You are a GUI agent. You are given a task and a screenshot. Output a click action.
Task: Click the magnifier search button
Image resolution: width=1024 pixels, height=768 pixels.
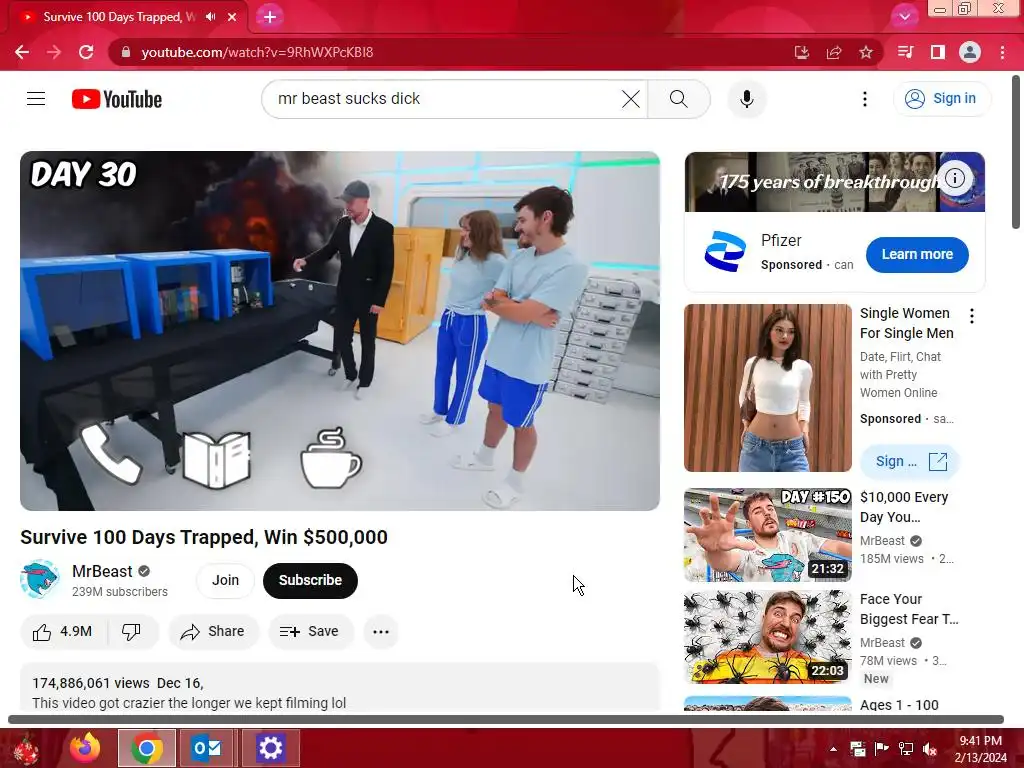pyautogui.click(x=679, y=99)
